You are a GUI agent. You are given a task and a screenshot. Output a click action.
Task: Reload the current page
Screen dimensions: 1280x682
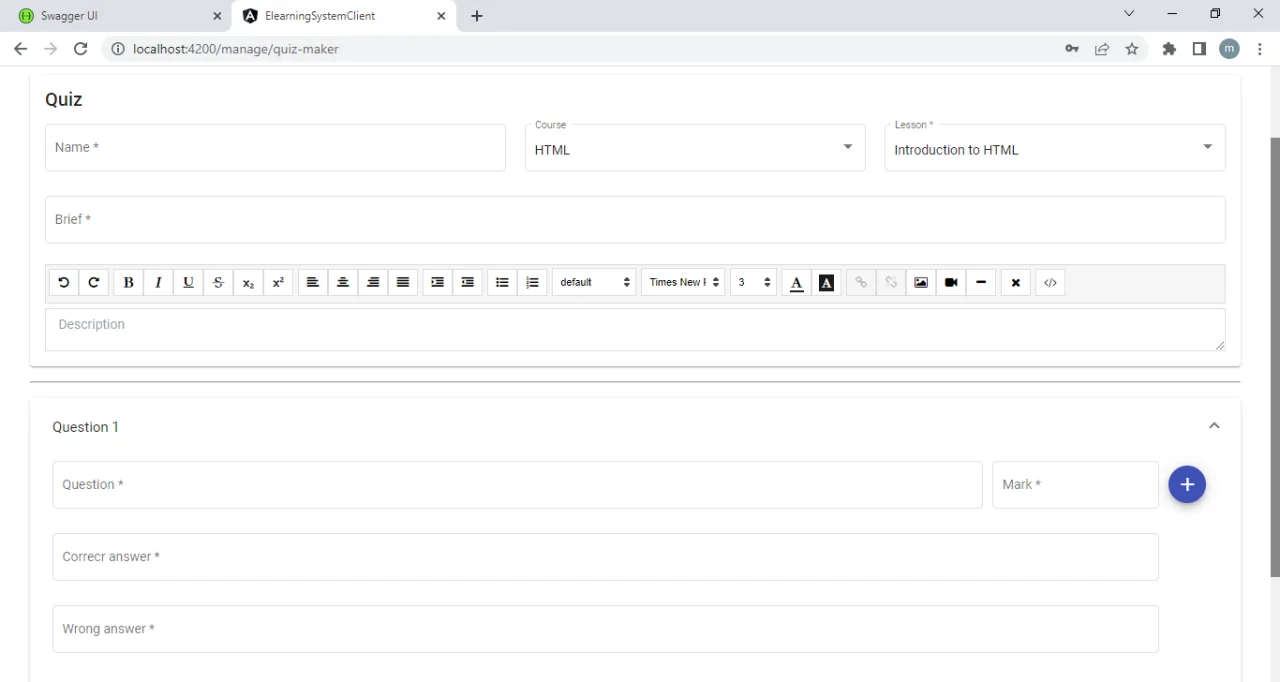click(81, 49)
